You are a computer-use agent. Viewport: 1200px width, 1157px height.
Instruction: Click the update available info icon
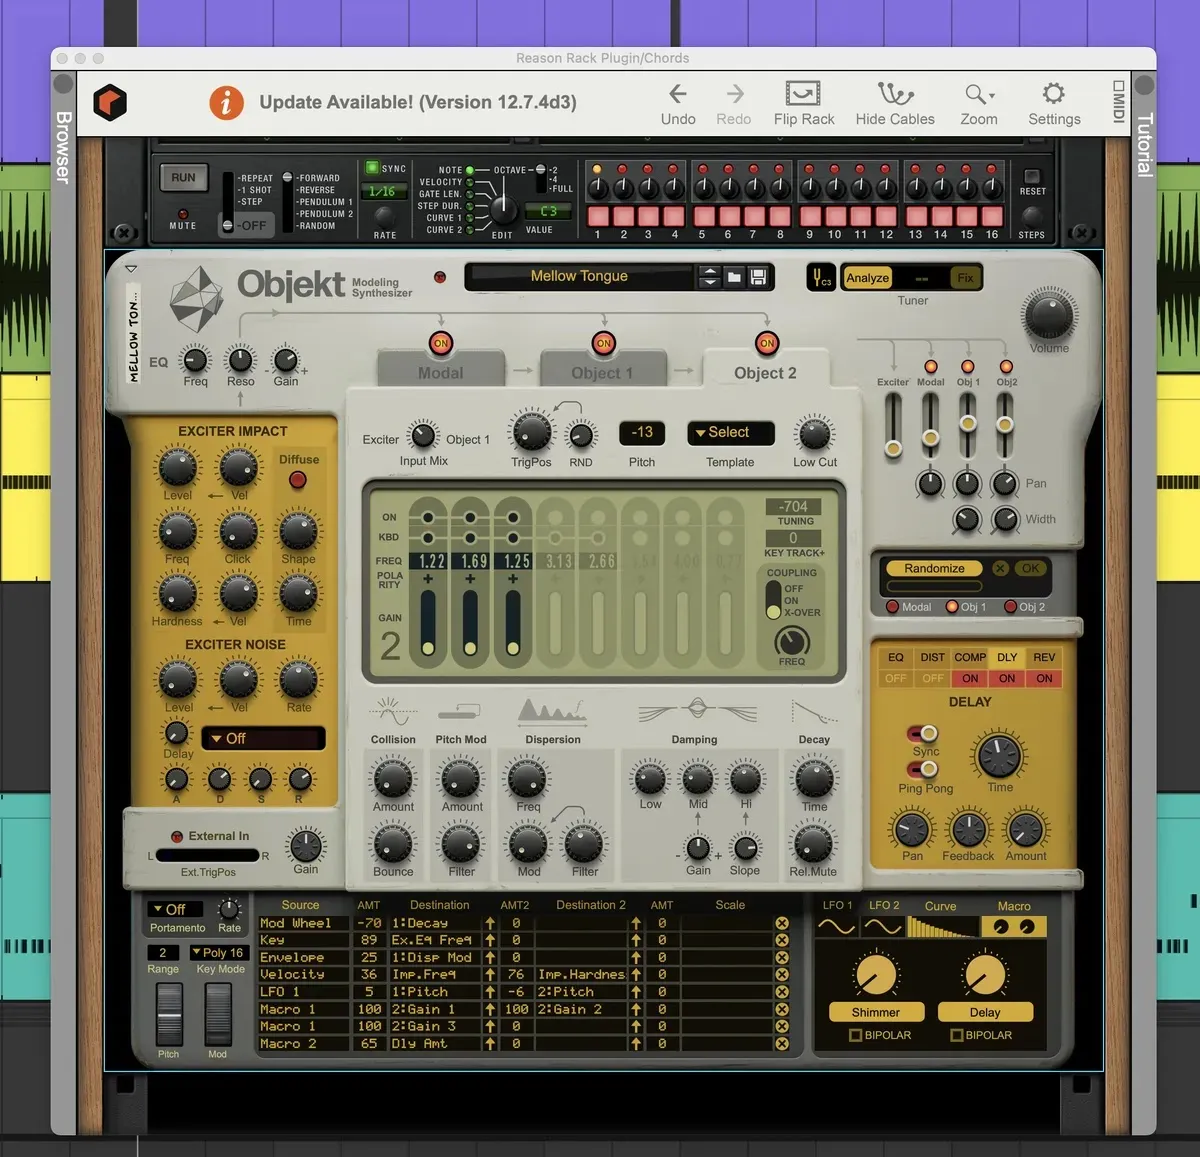(226, 102)
